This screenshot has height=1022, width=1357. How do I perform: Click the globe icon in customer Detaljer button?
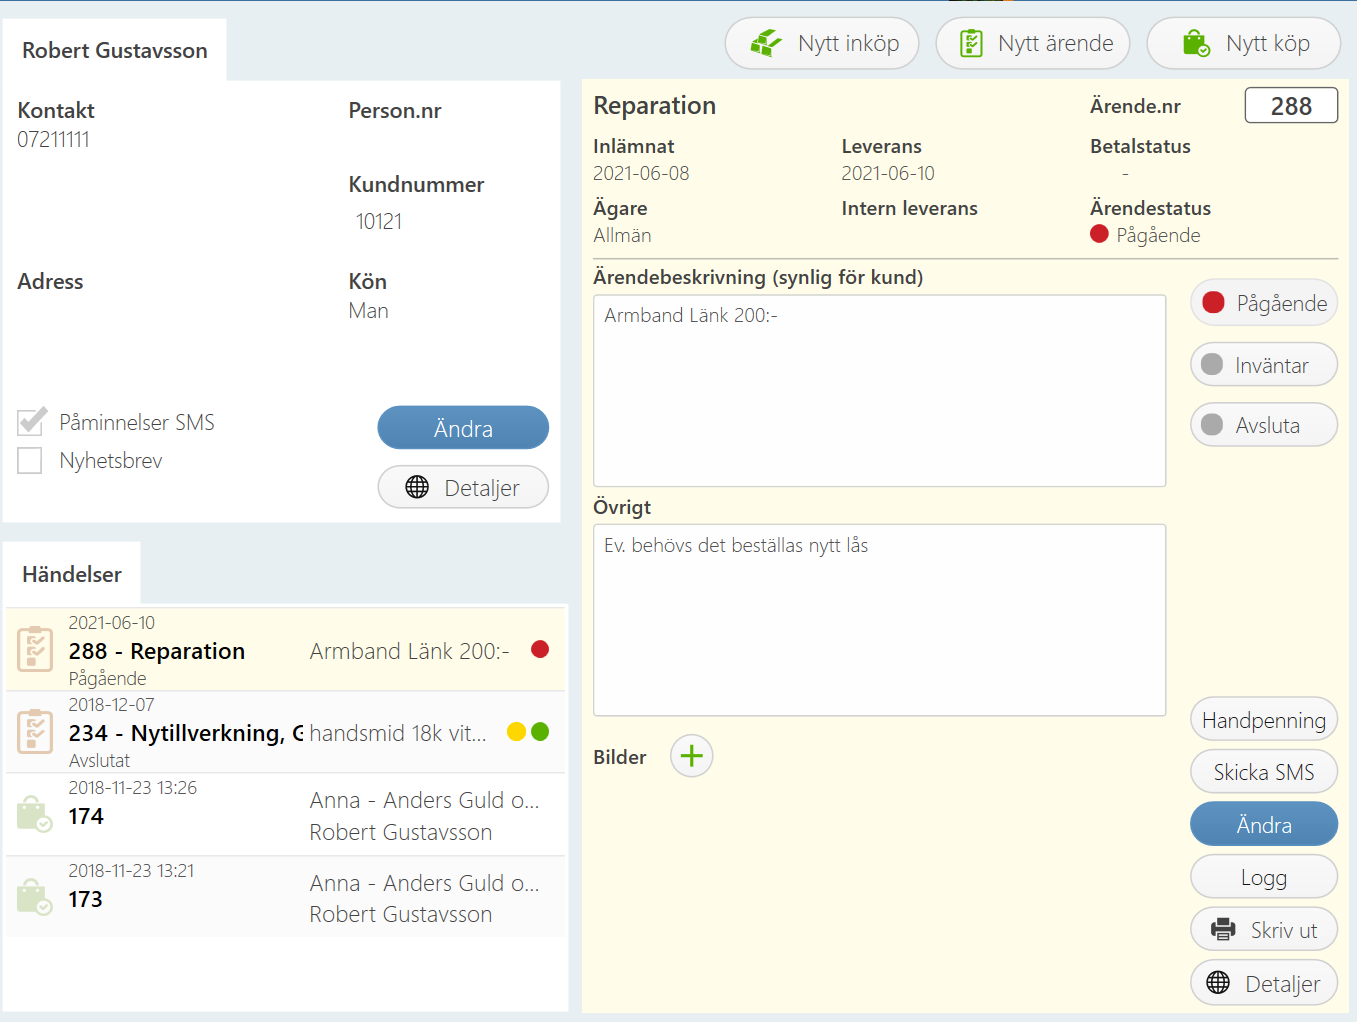click(x=417, y=487)
